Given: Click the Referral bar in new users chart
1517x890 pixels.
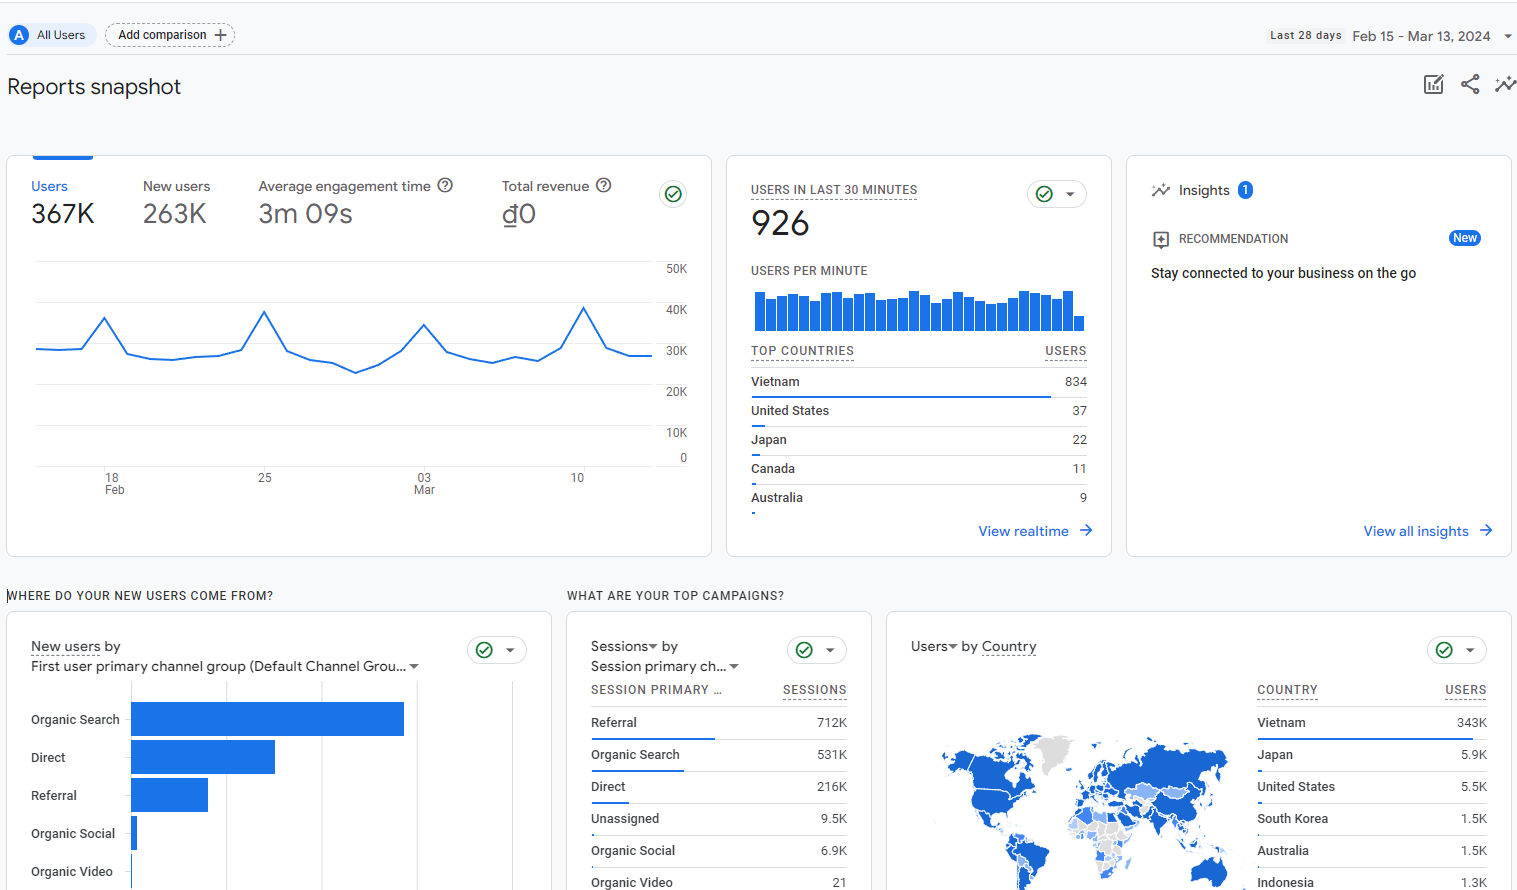Looking at the screenshot, I should [x=169, y=795].
